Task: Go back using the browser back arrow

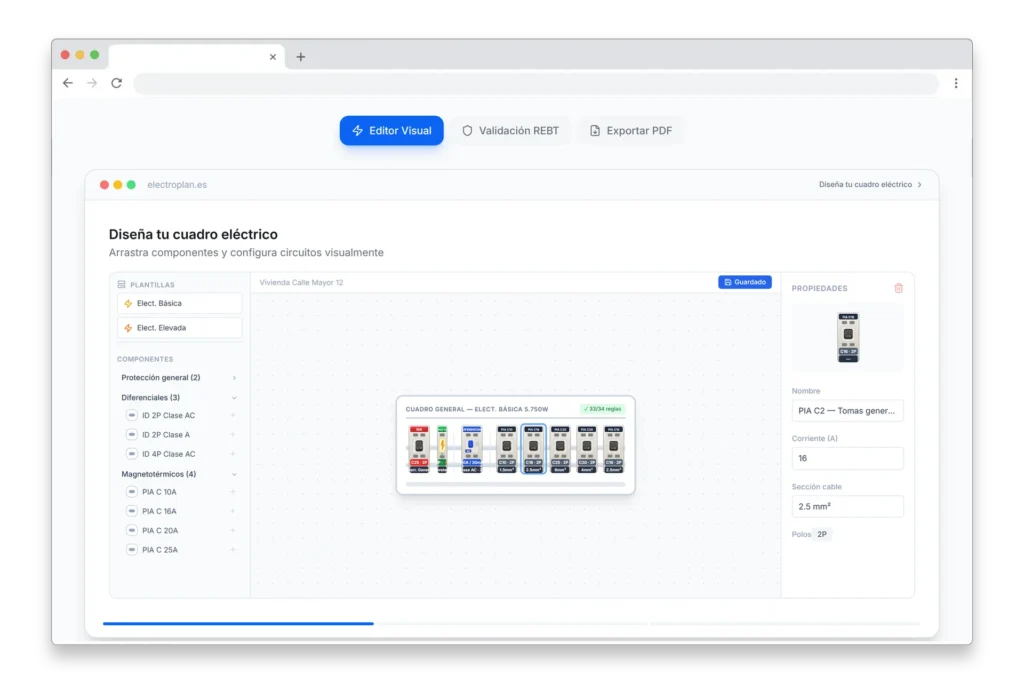Action: coord(68,83)
